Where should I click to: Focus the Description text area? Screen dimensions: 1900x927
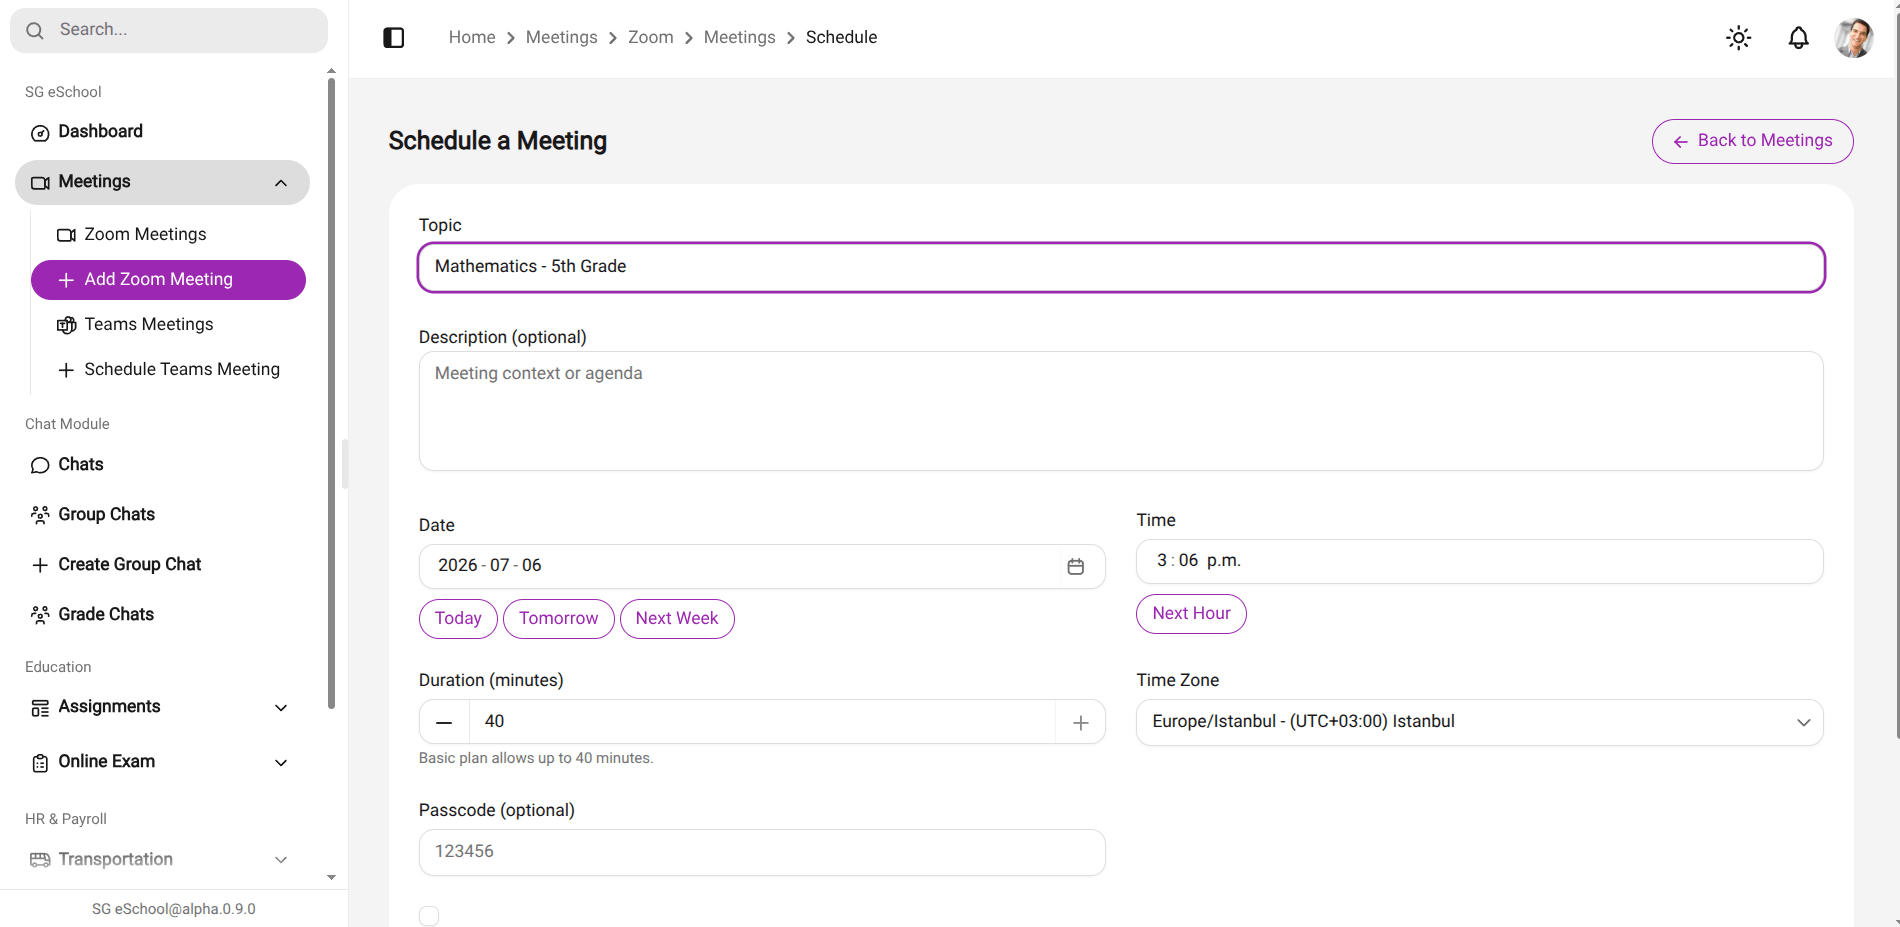(x=1121, y=411)
